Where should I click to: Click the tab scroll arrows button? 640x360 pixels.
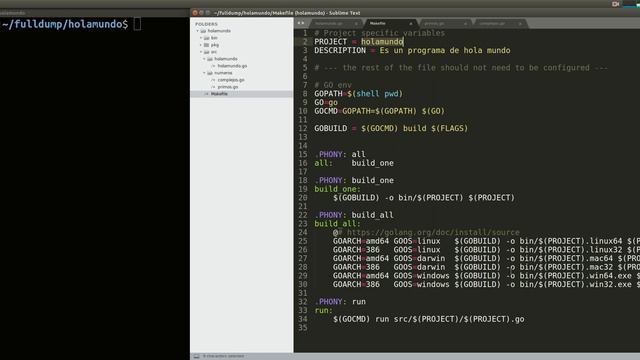click(301, 23)
